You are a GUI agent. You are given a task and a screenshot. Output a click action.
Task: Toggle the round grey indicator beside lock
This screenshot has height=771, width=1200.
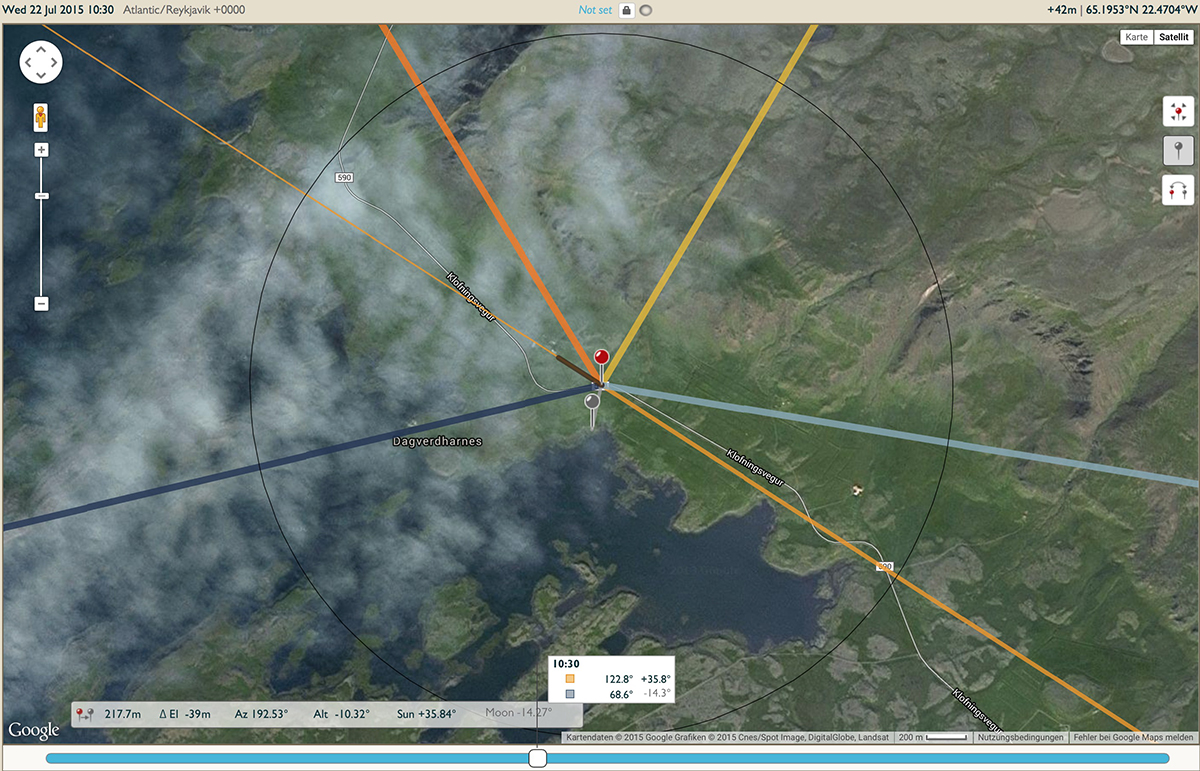pos(646,10)
